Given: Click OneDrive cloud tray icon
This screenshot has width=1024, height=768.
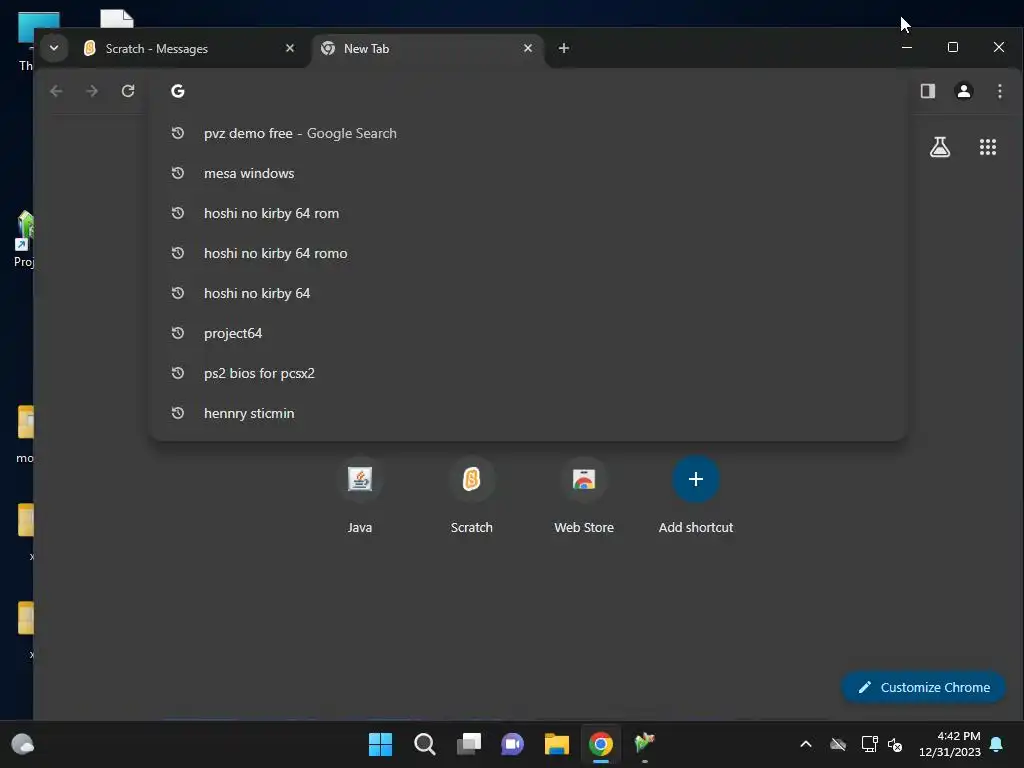Looking at the screenshot, I should (838, 744).
